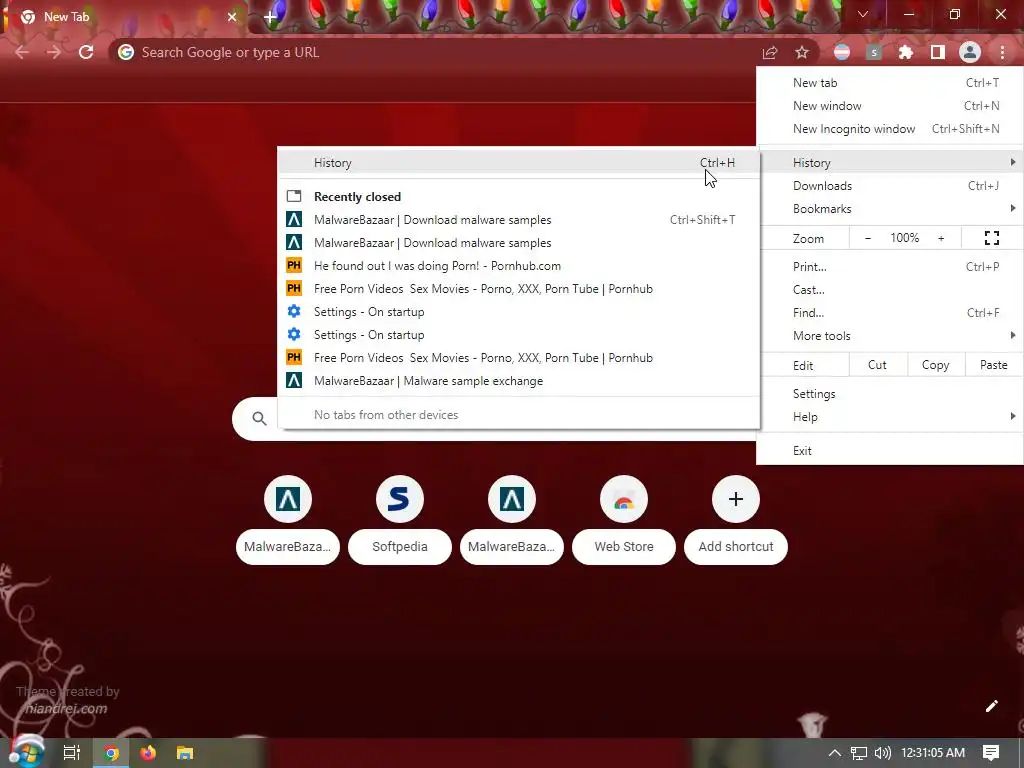Show hidden tray icons chevron
1024x768 pixels.
(x=835, y=753)
